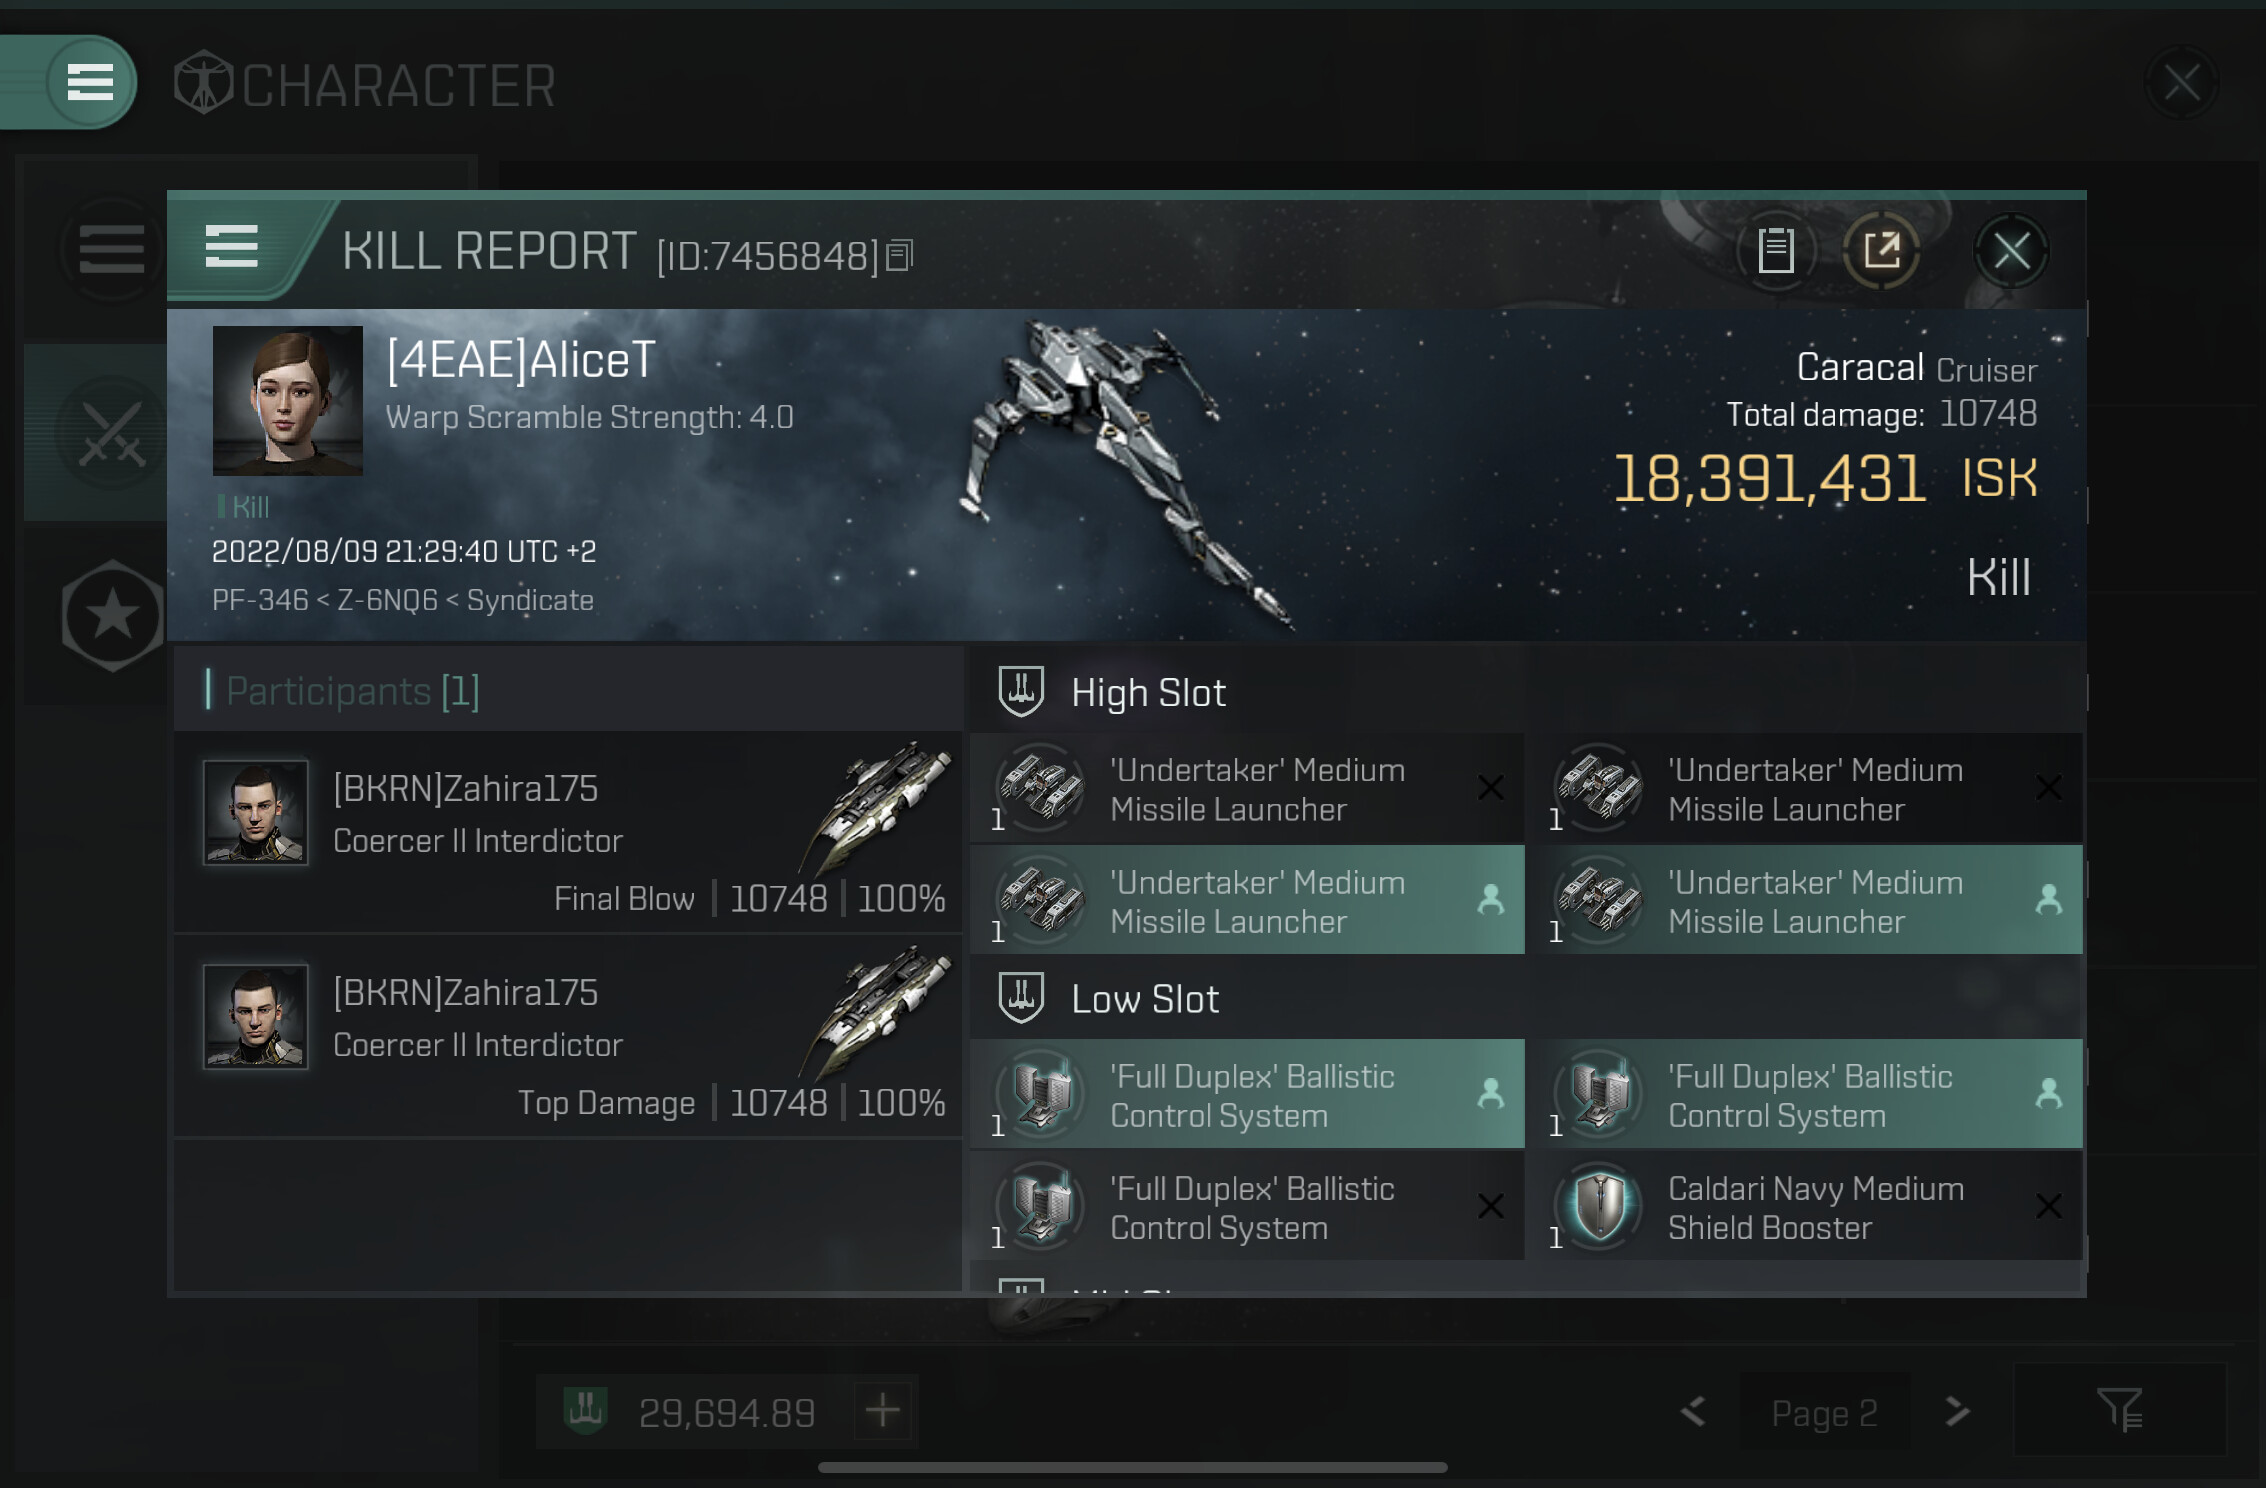The width and height of the screenshot is (2266, 1488).
Task: Open the kill report clipboard icon
Action: point(1776,250)
